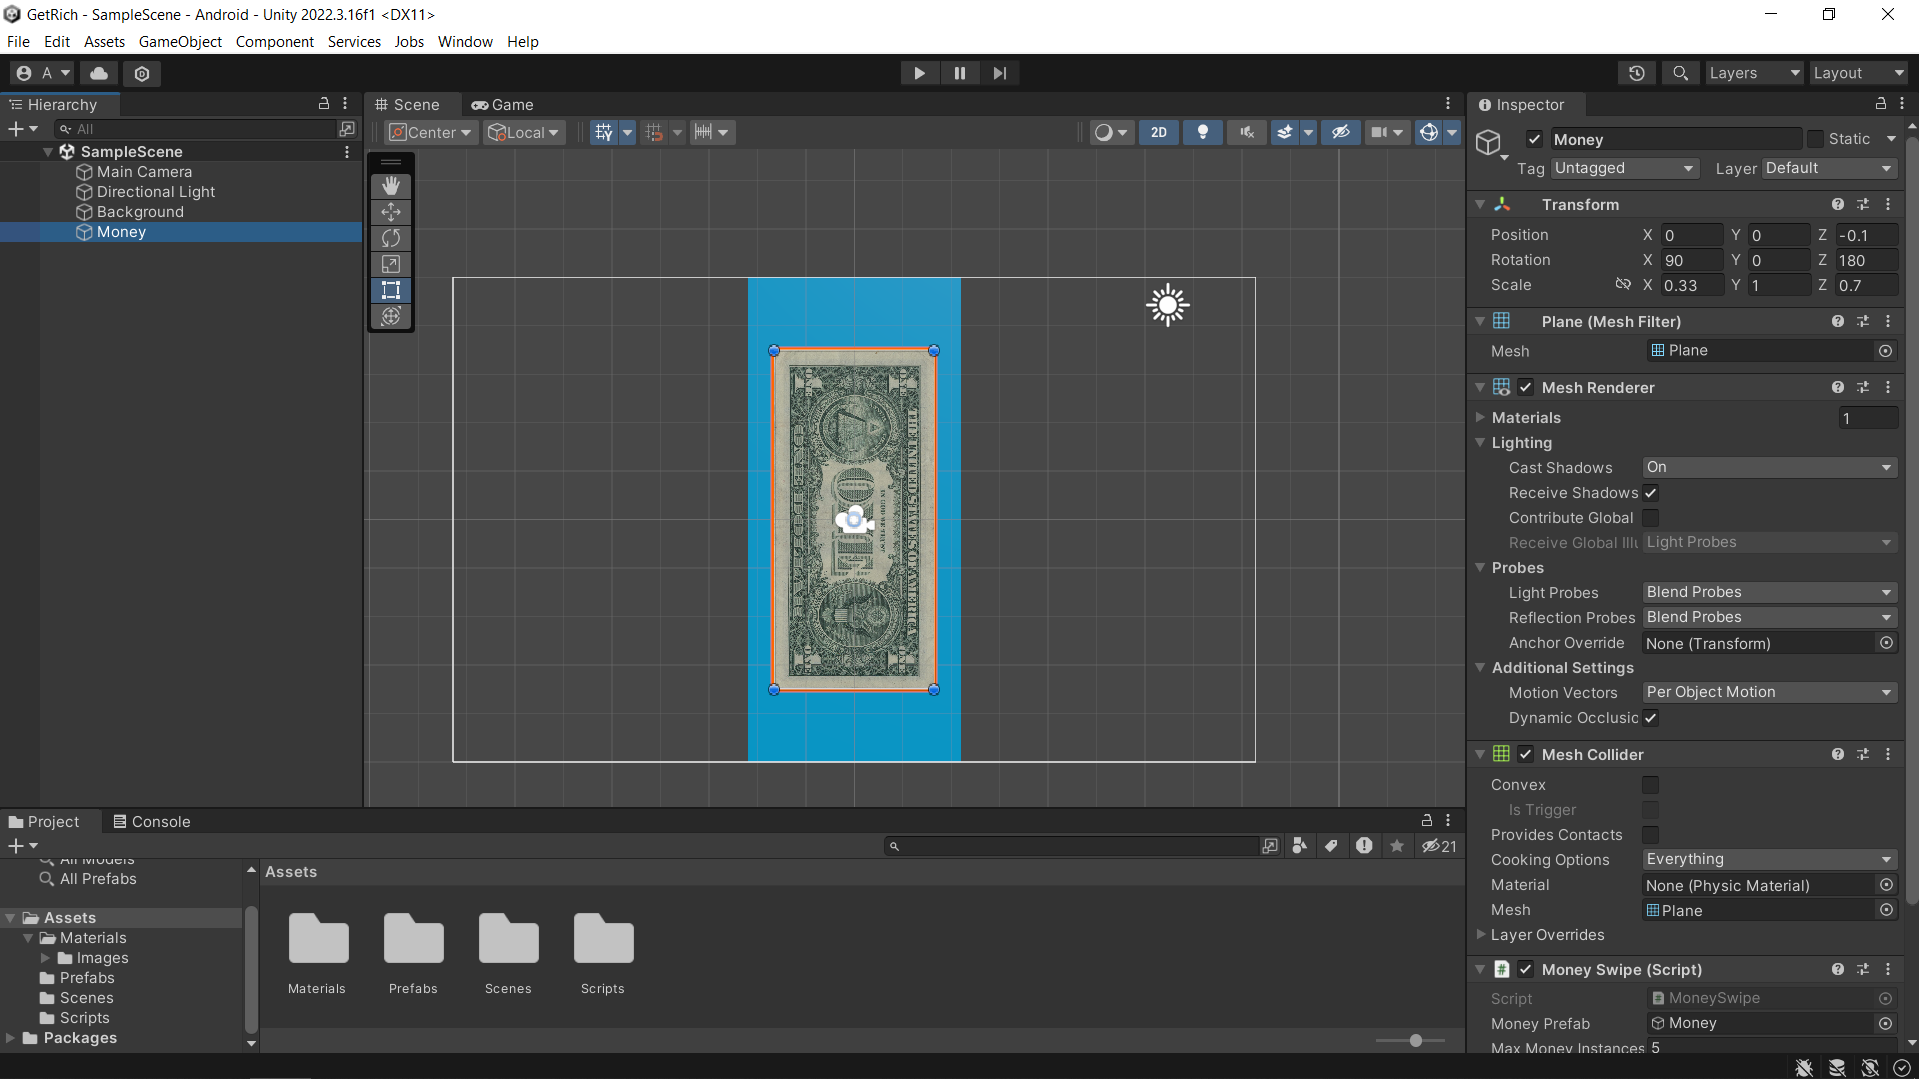The height and width of the screenshot is (1079, 1919).
Task: Open the Tag dropdown showing Untagged
Action: click(1624, 168)
